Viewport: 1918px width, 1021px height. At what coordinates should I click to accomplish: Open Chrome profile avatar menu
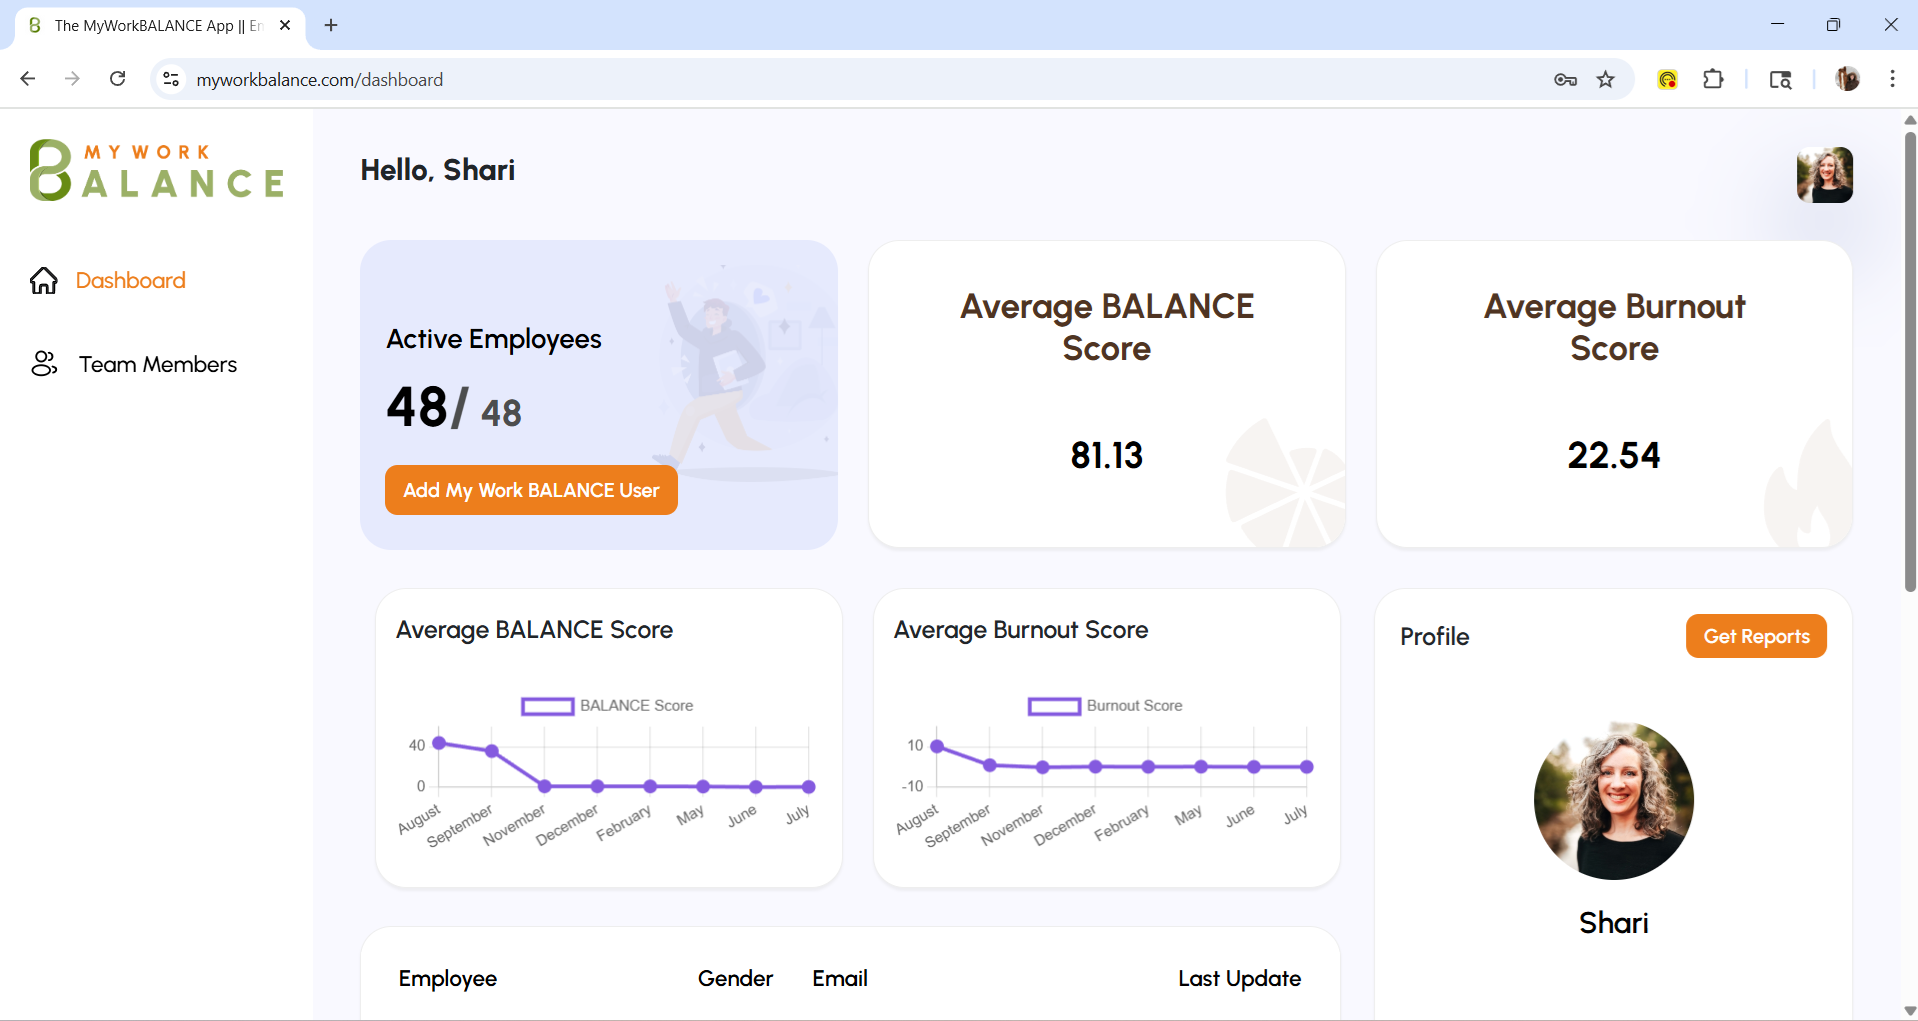[1847, 79]
